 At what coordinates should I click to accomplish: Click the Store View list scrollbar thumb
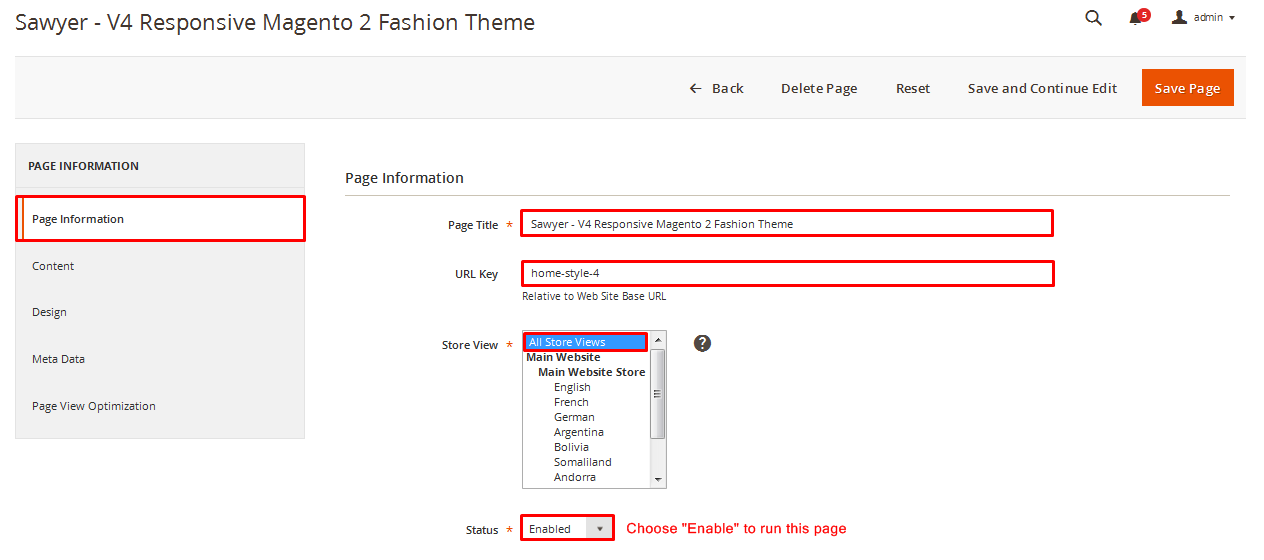[x=657, y=393]
